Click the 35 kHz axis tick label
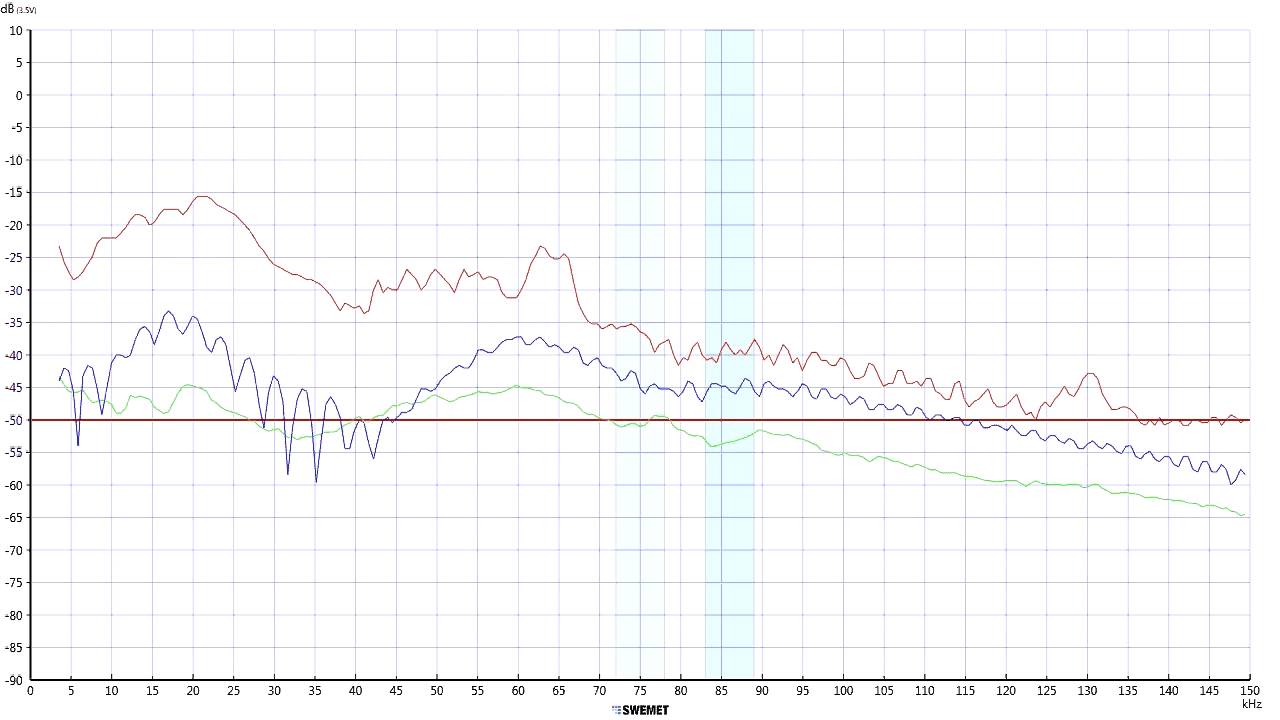The height and width of the screenshot is (720, 1280). (315, 691)
